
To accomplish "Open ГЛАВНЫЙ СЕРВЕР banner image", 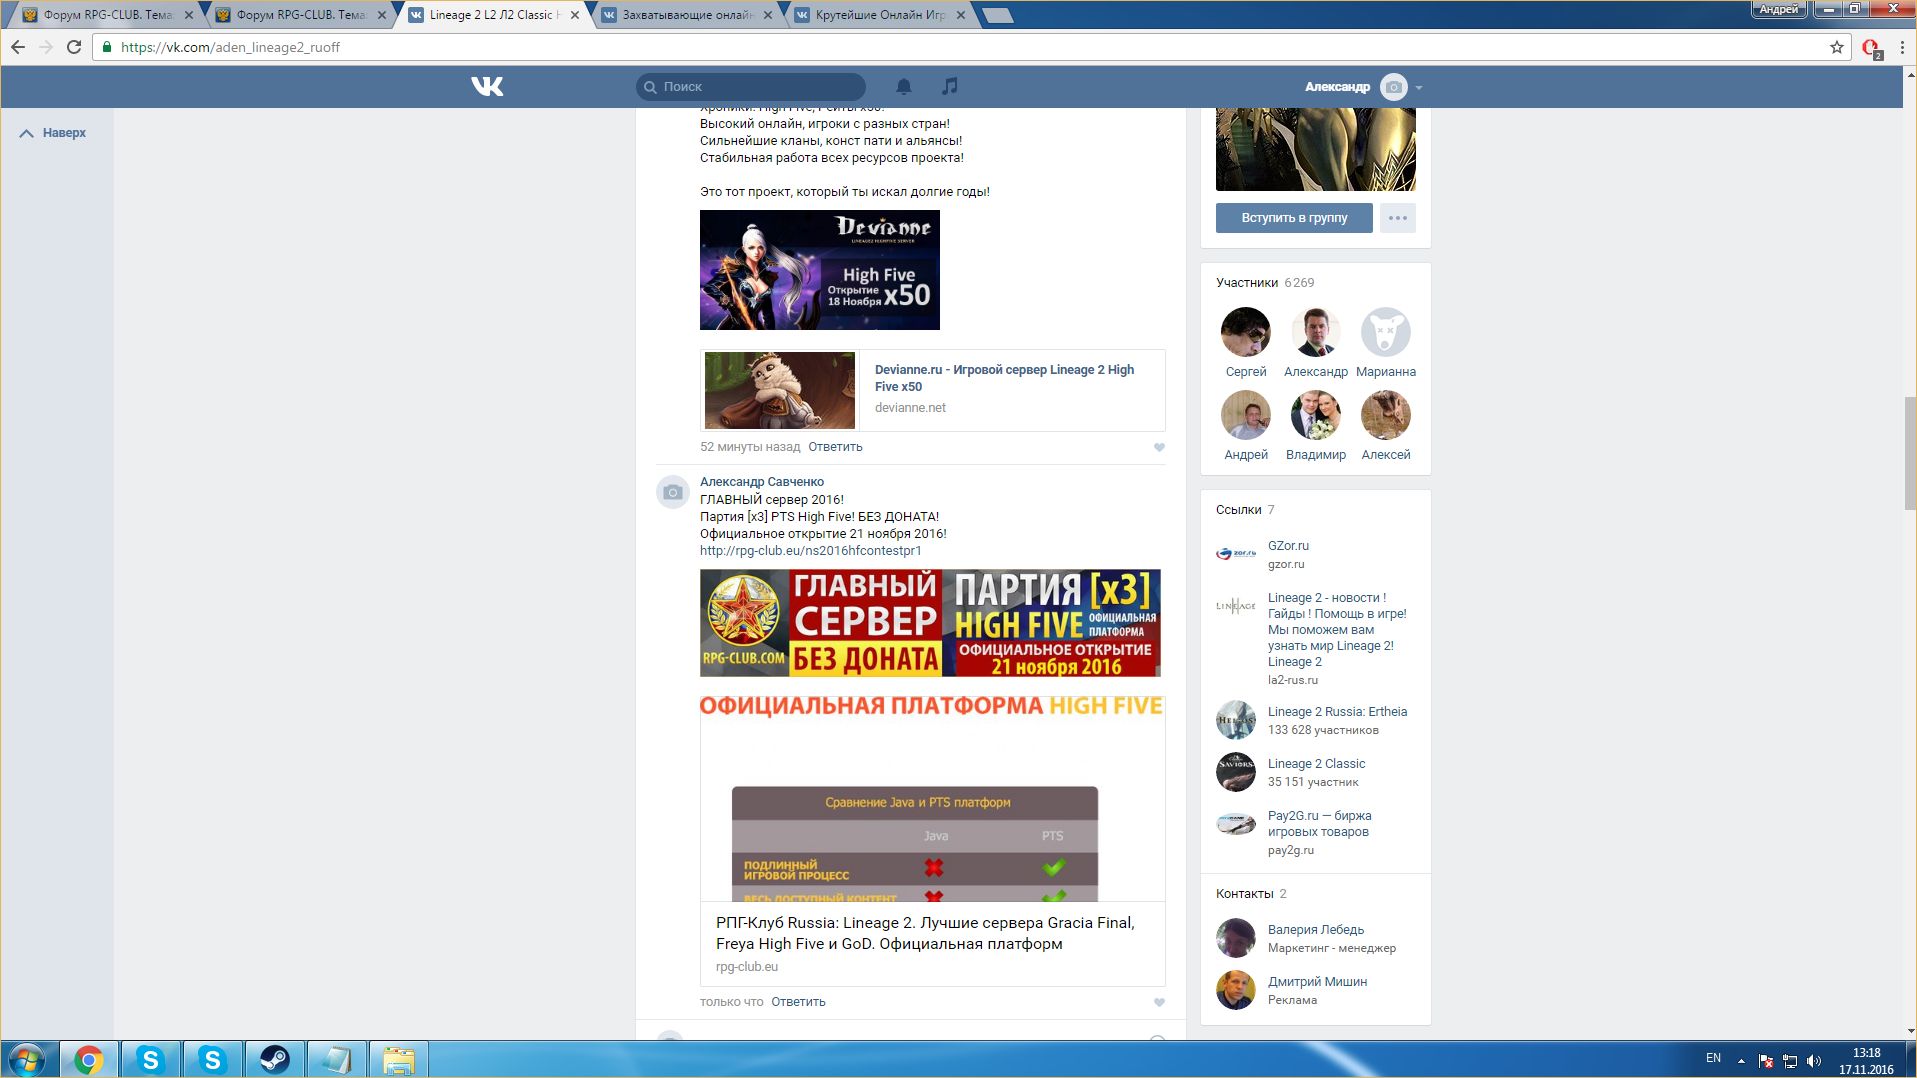I will 930,623.
